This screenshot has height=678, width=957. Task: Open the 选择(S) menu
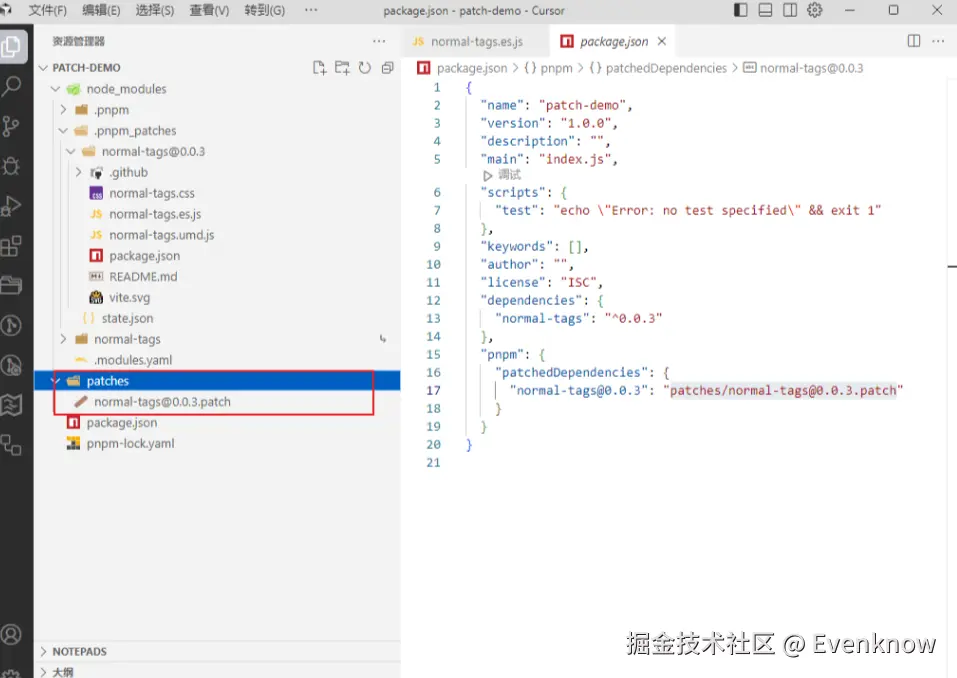tap(155, 10)
